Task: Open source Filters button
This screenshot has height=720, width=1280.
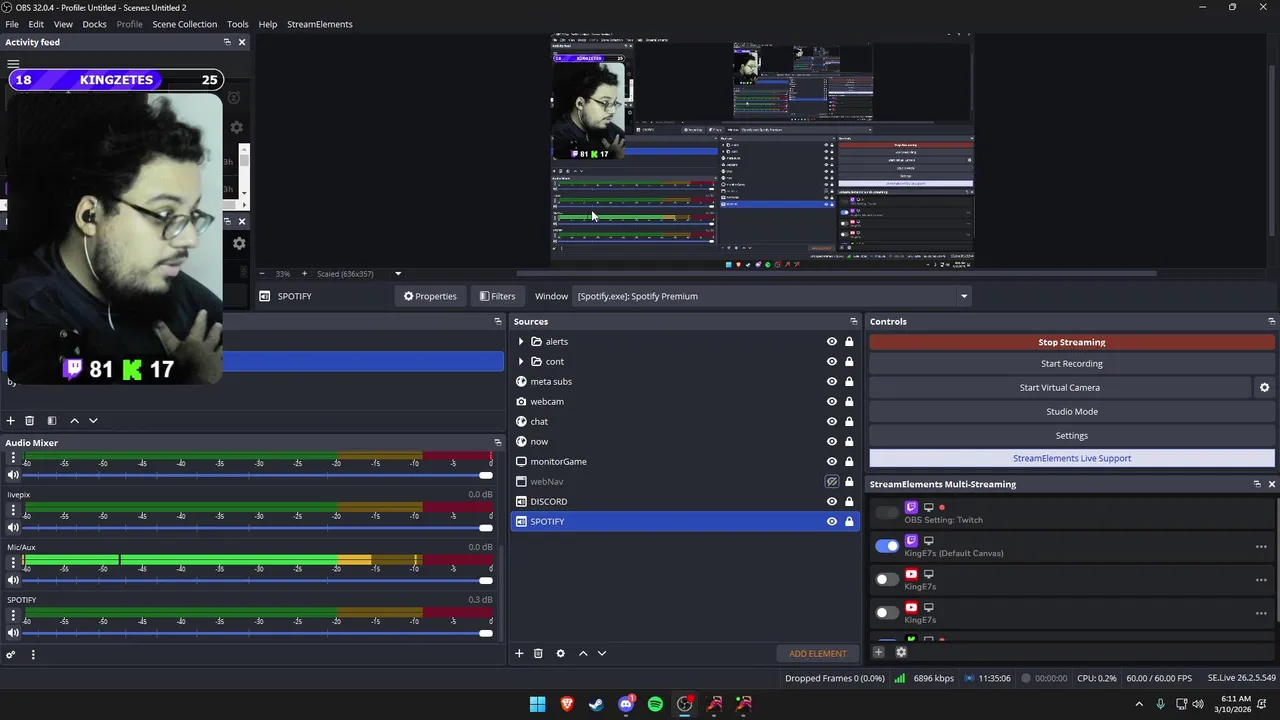Action: 497,296
